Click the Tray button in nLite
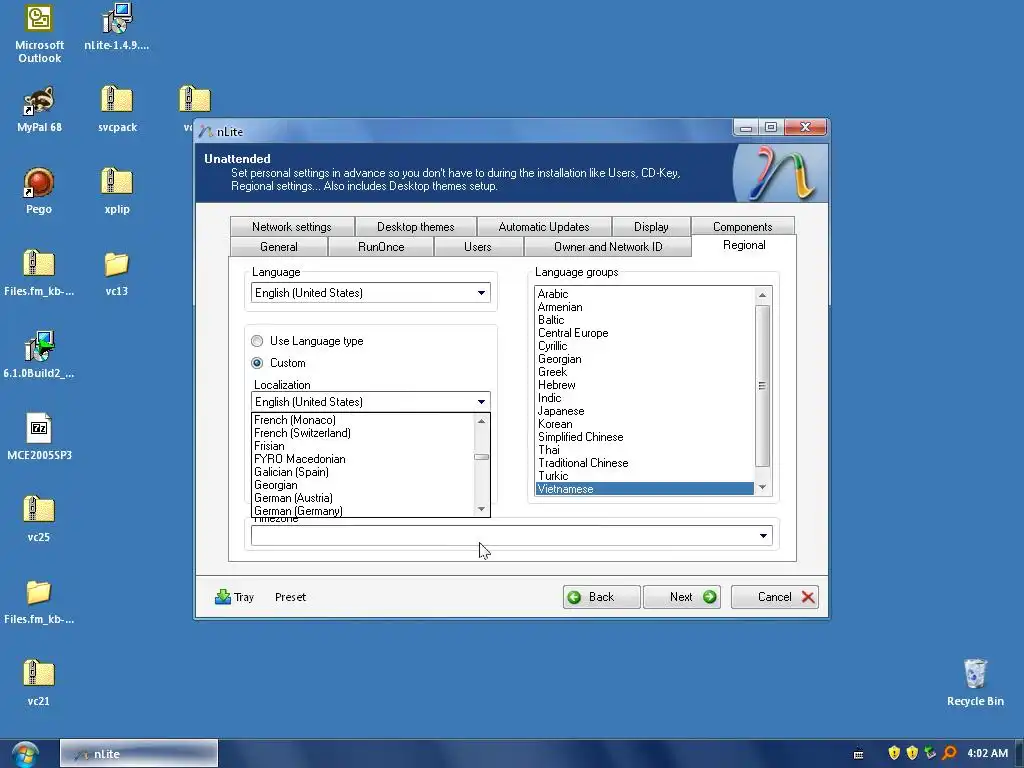 tap(234, 597)
